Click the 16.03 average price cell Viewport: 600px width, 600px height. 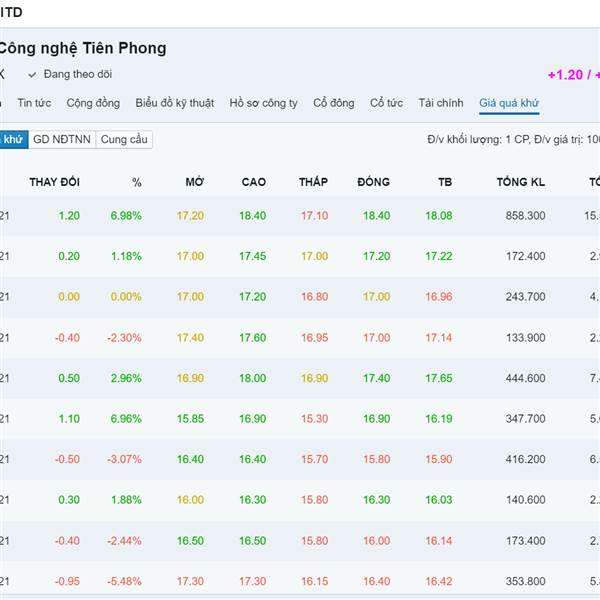439,499
